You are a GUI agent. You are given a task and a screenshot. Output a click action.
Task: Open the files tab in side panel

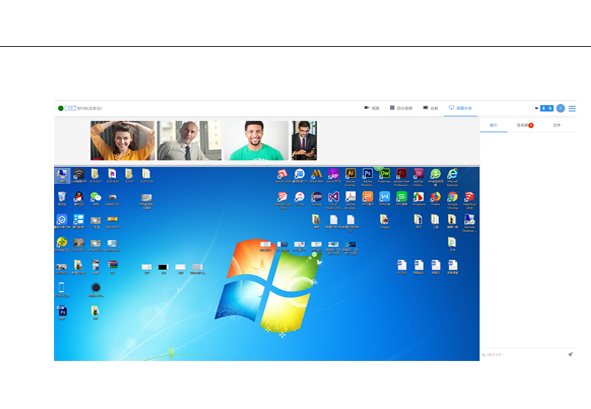coord(557,125)
